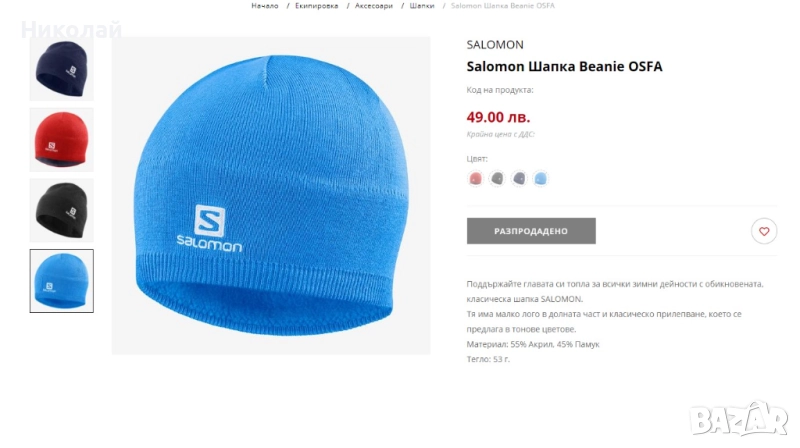Viewport: 800px width, 448px height.
Task: View the black beanie thumbnail
Action: [62, 210]
